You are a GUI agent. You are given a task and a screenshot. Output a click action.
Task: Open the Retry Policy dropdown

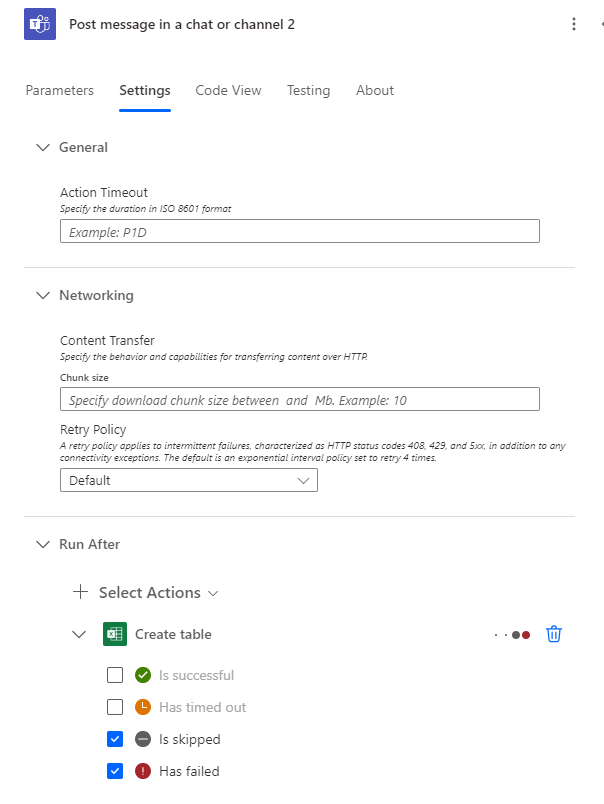(x=189, y=480)
